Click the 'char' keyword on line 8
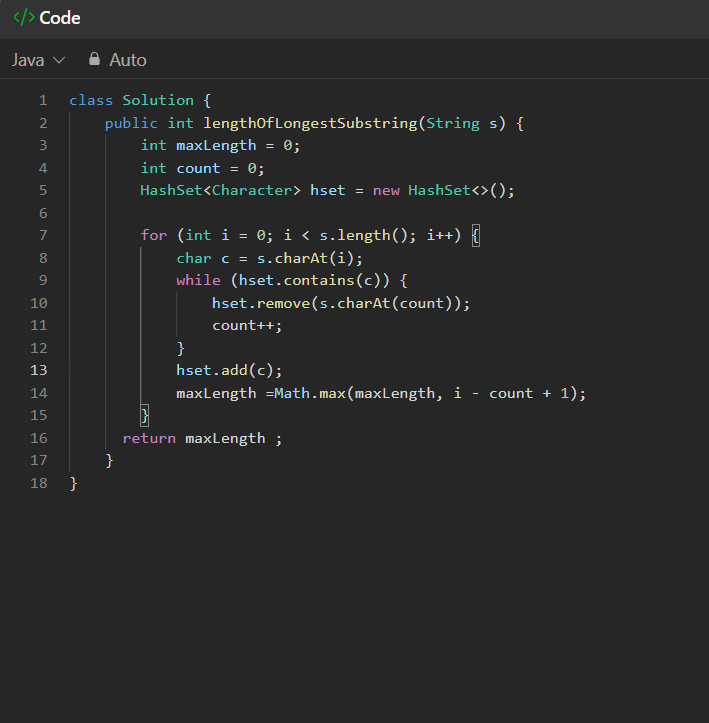The width and height of the screenshot is (709, 723). click(x=194, y=258)
